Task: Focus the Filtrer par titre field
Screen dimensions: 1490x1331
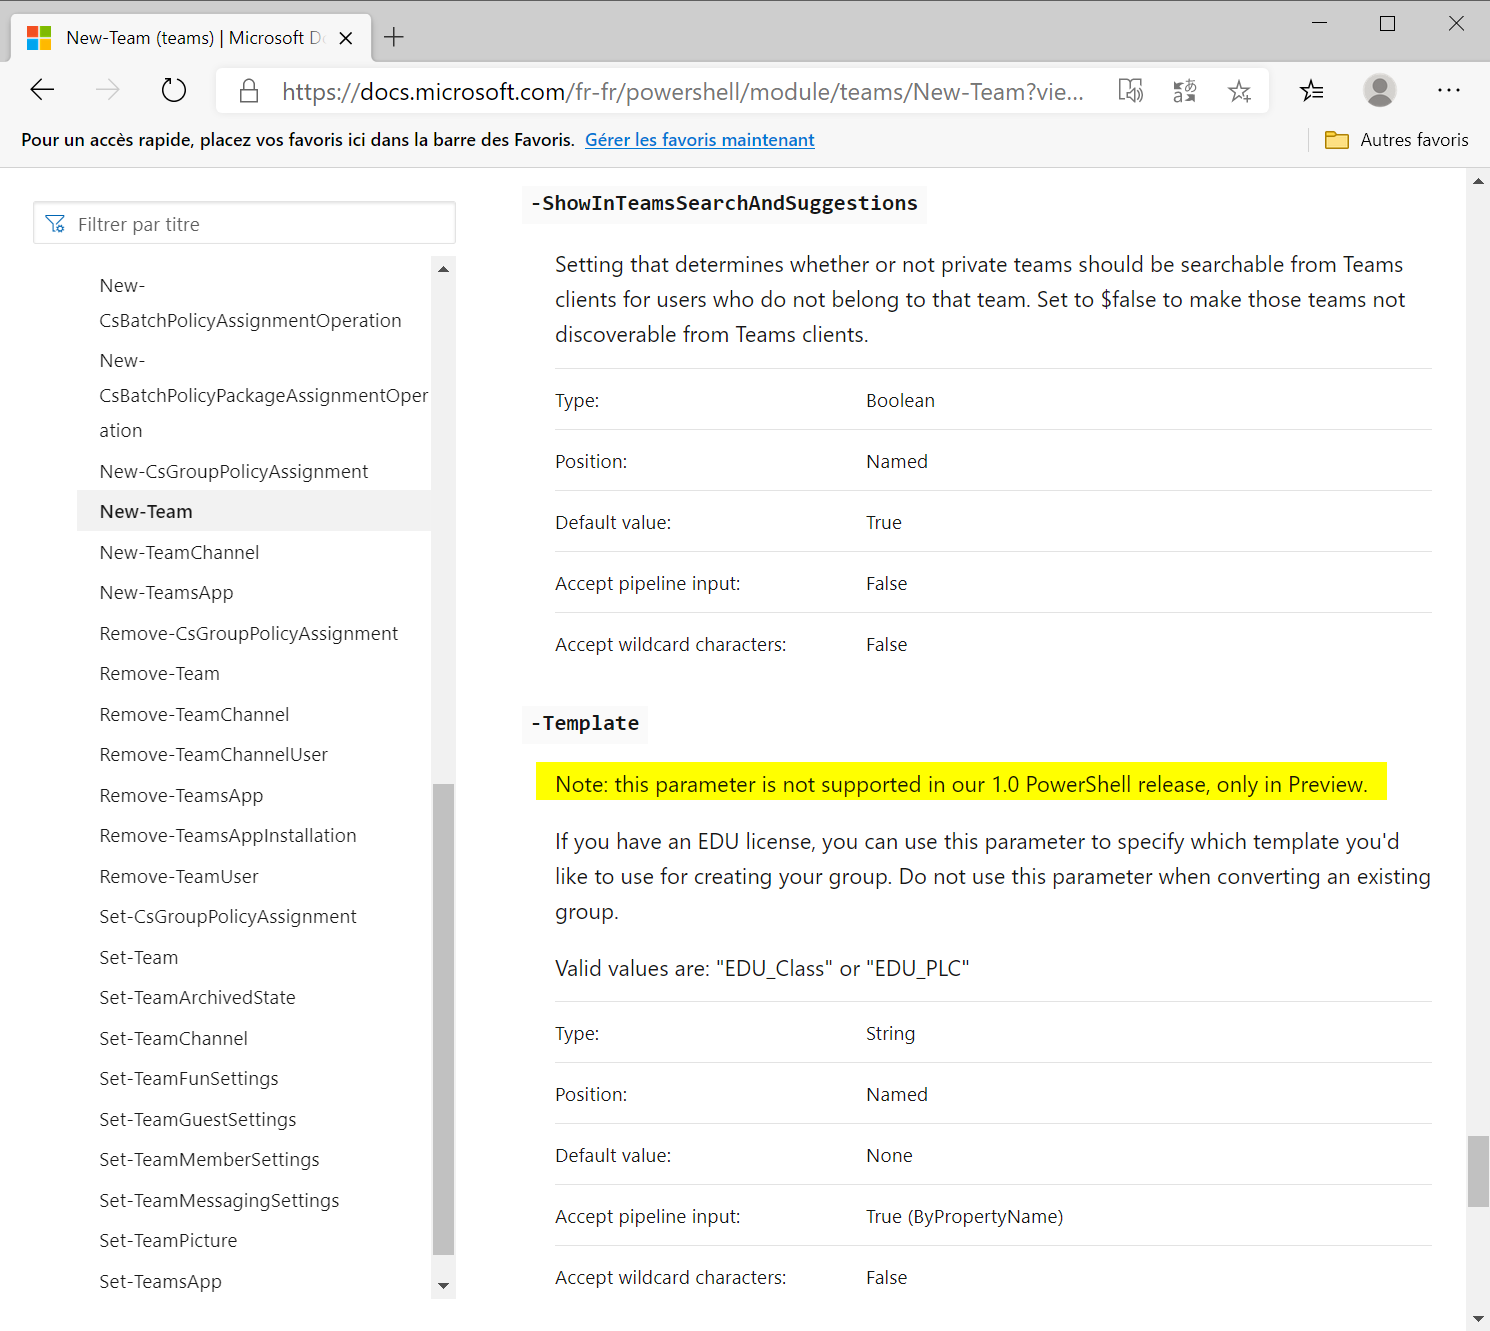Action: 245,224
